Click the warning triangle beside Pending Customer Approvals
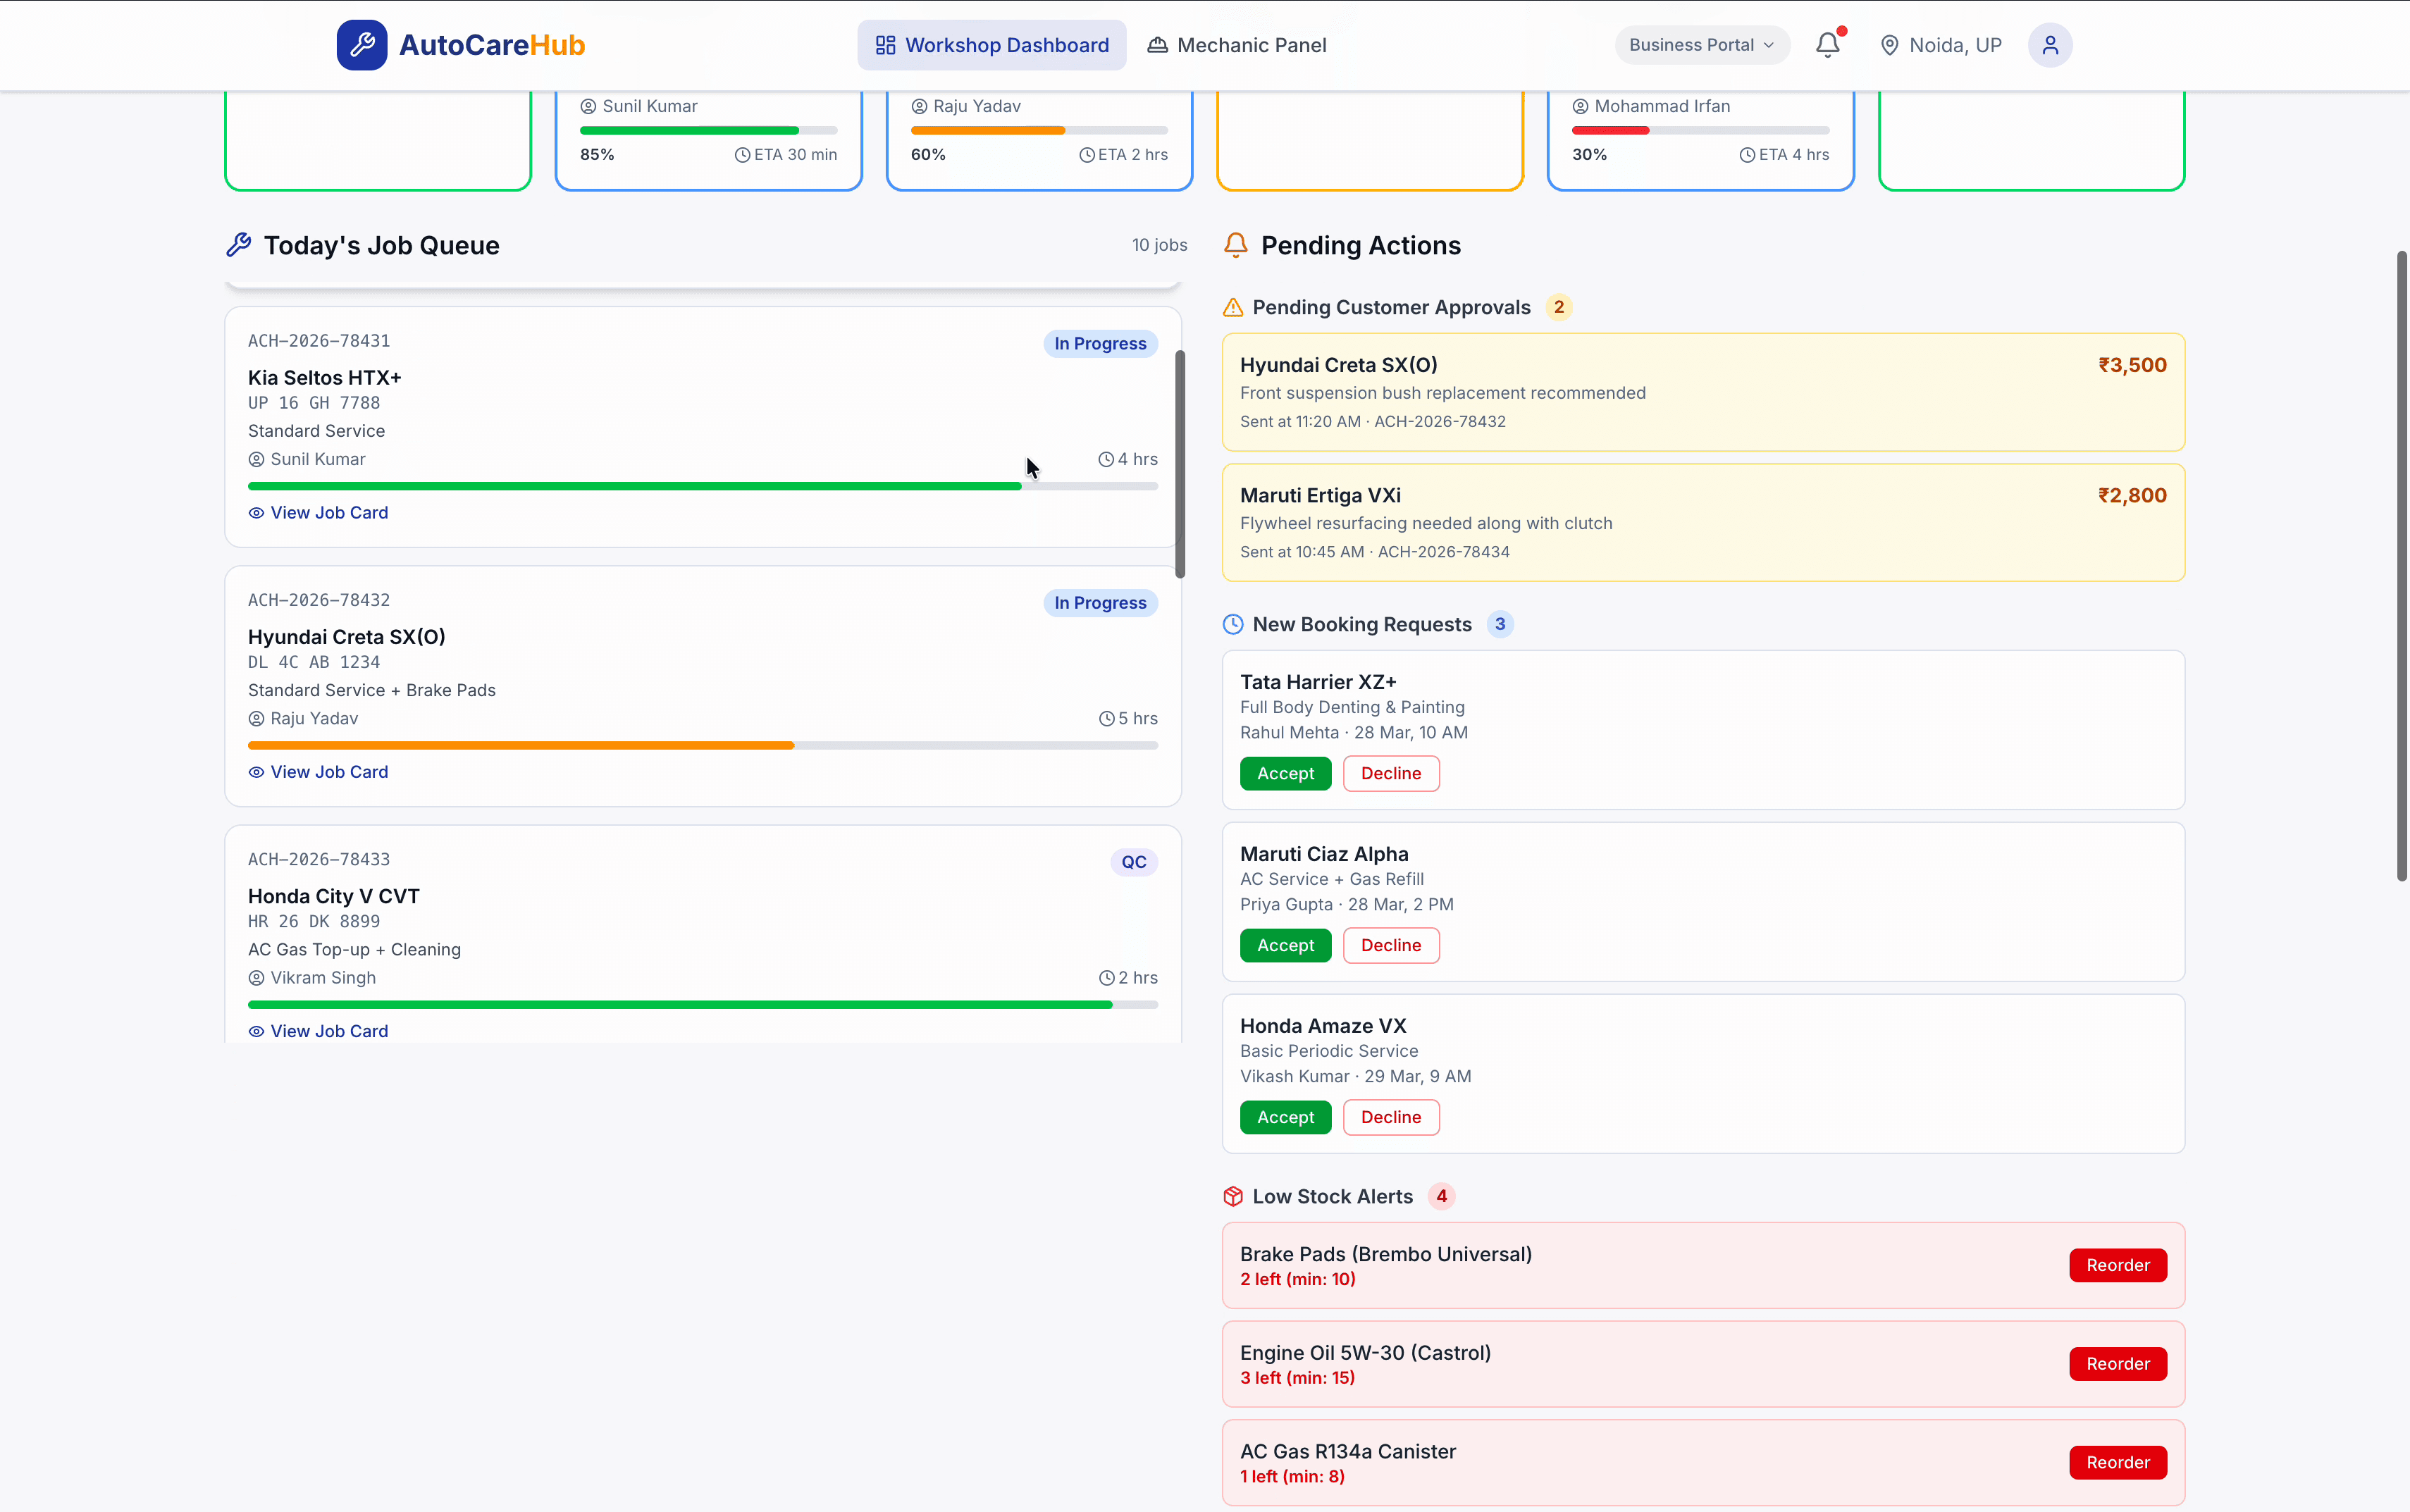This screenshot has height=1512, width=2410. coord(1233,307)
